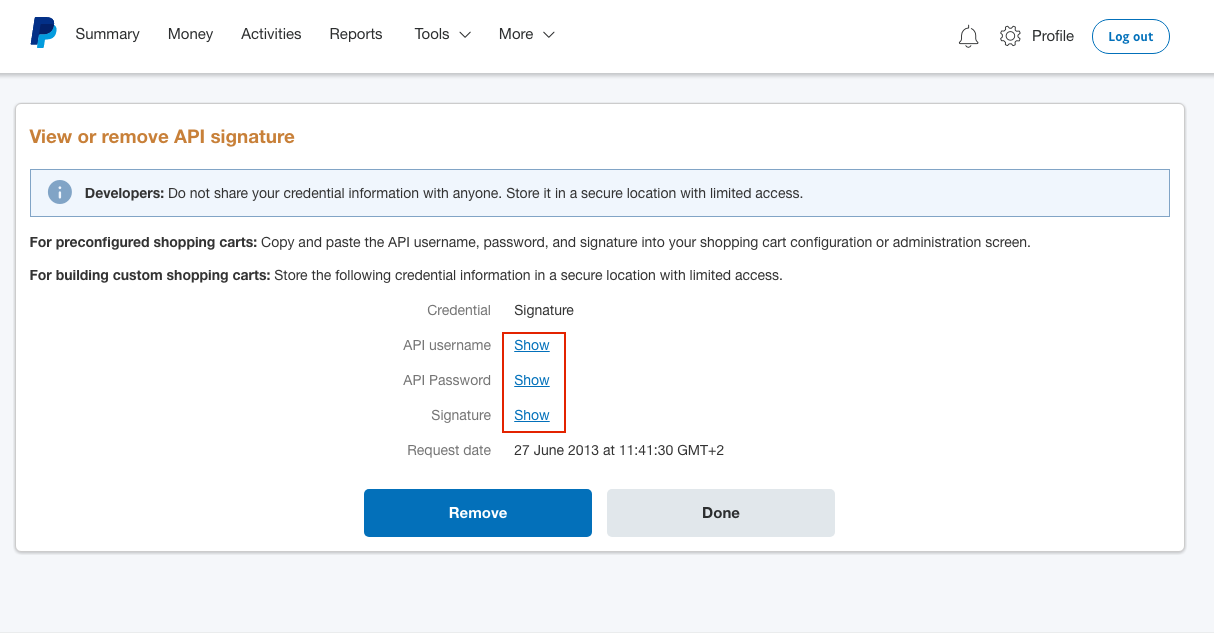Go to the Summary tab

coord(107,34)
